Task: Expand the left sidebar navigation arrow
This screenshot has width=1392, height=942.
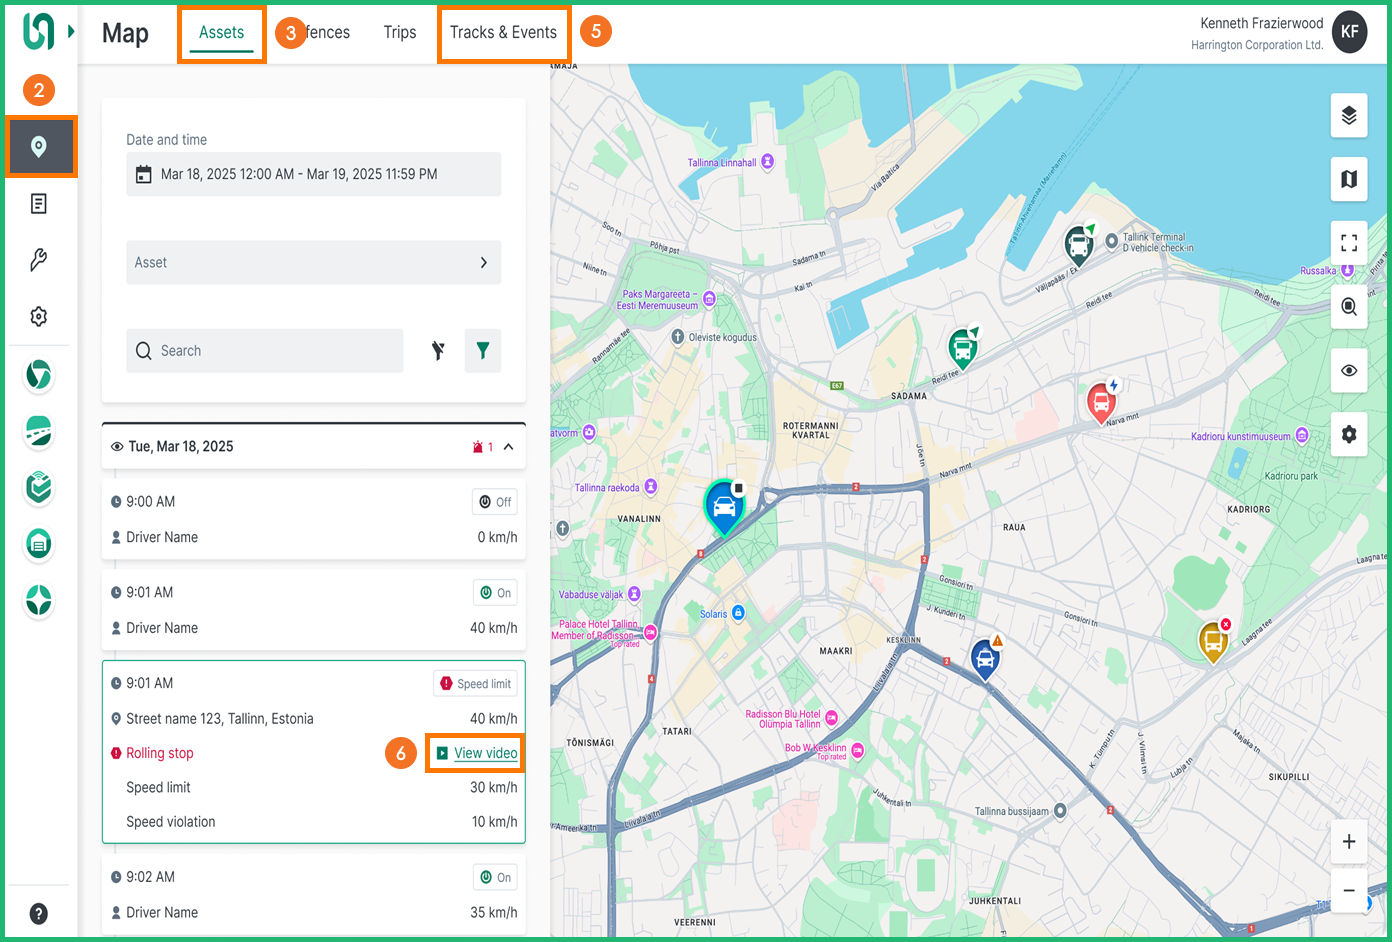Action: (71, 32)
